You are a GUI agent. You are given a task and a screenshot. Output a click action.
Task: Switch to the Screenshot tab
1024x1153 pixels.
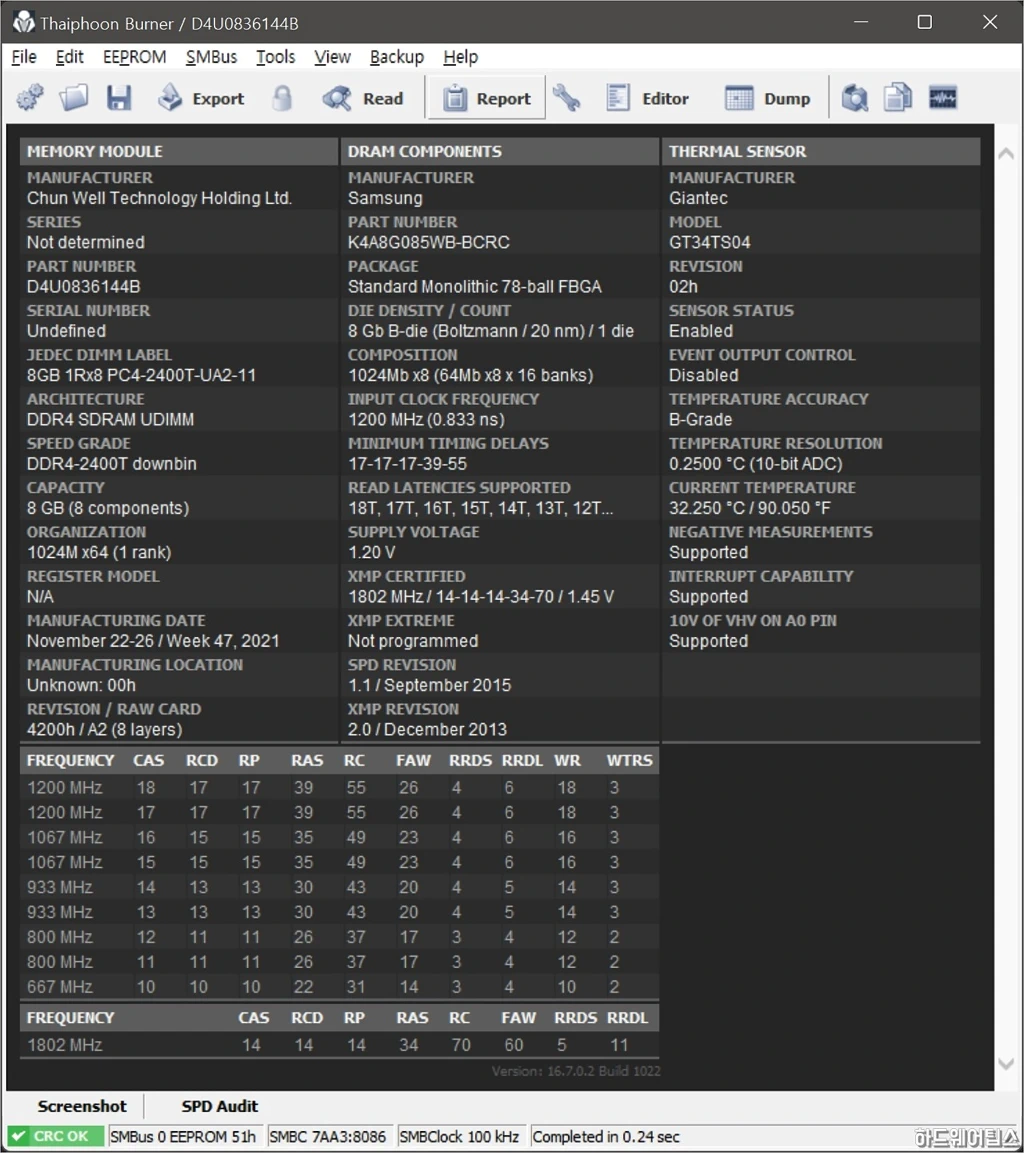coord(82,1106)
